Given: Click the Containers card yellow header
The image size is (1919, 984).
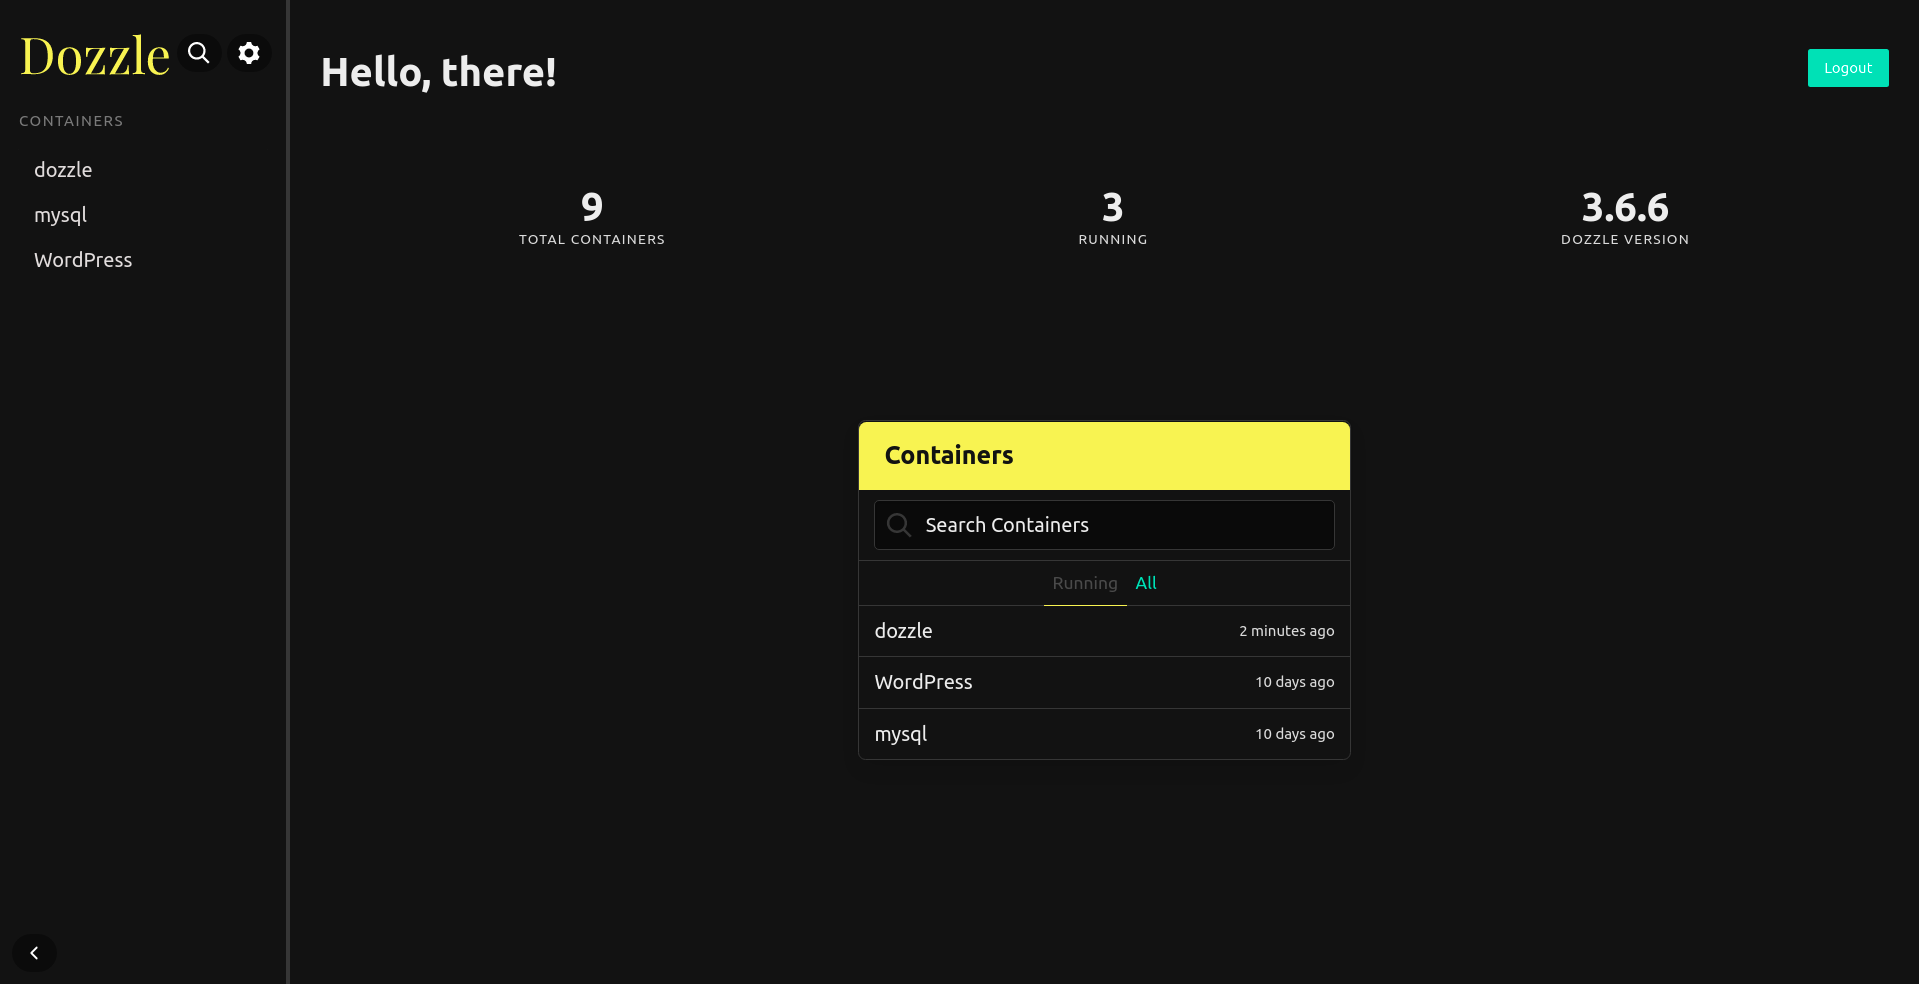Looking at the screenshot, I should pyautogui.click(x=1104, y=456).
